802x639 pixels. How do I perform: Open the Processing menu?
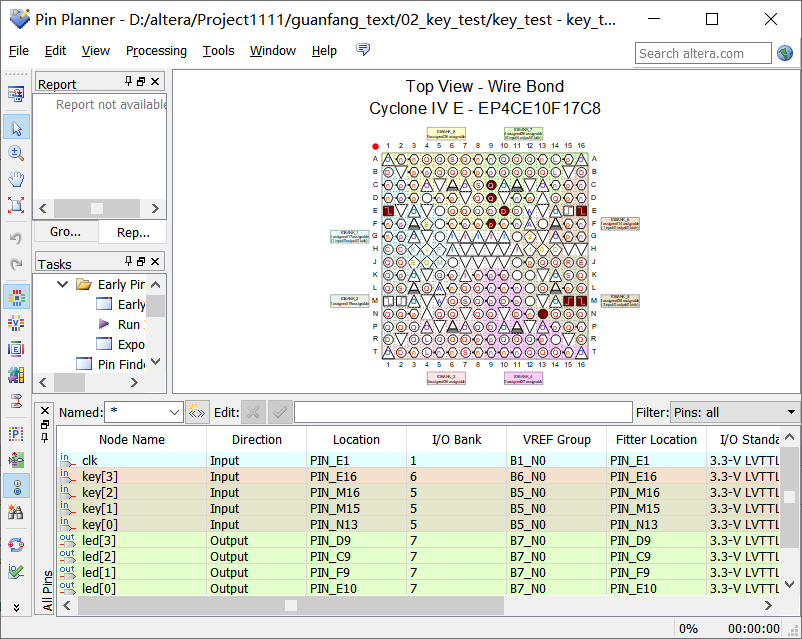[156, 51]
